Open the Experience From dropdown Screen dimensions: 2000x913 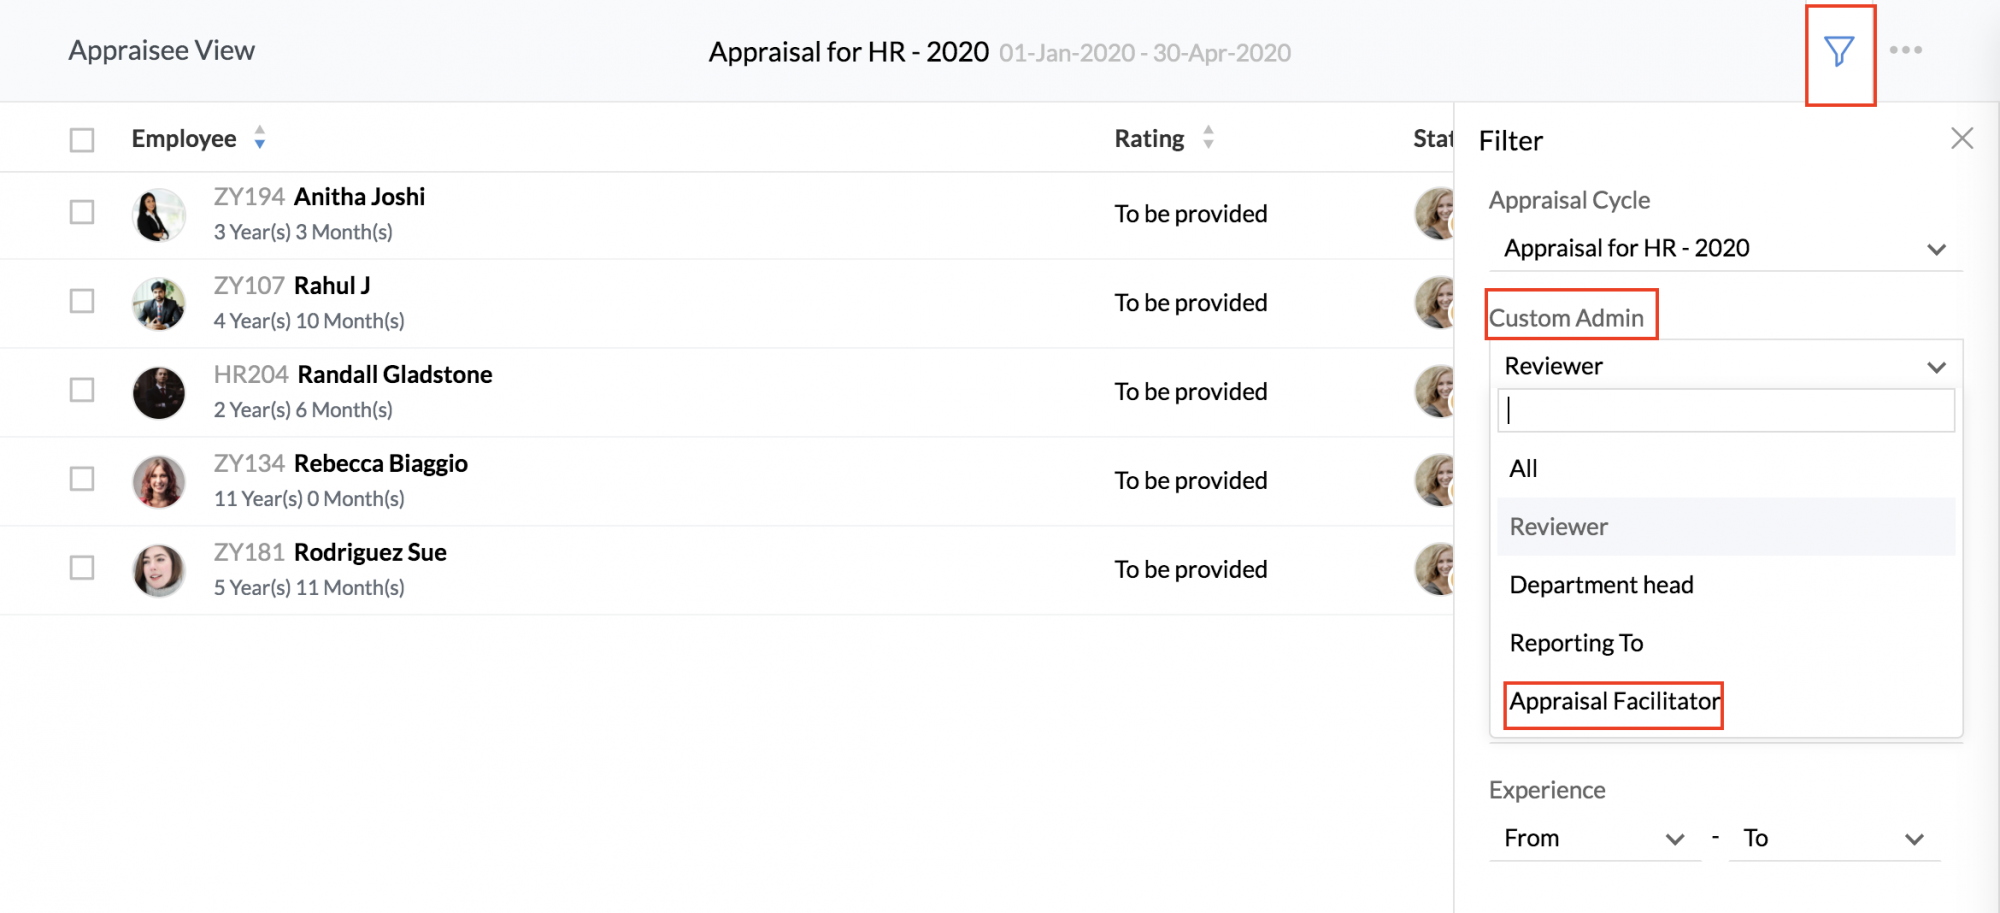point(1594,838)
